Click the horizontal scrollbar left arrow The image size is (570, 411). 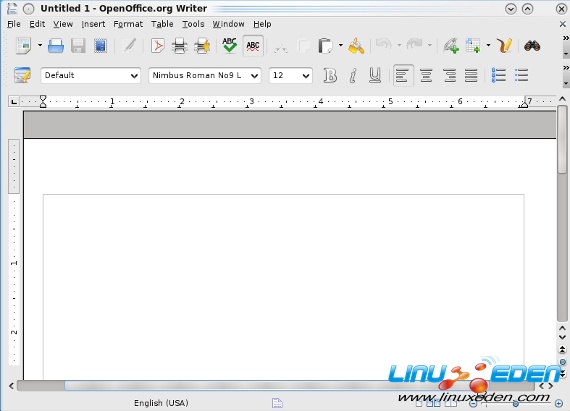tap(11, 386)
